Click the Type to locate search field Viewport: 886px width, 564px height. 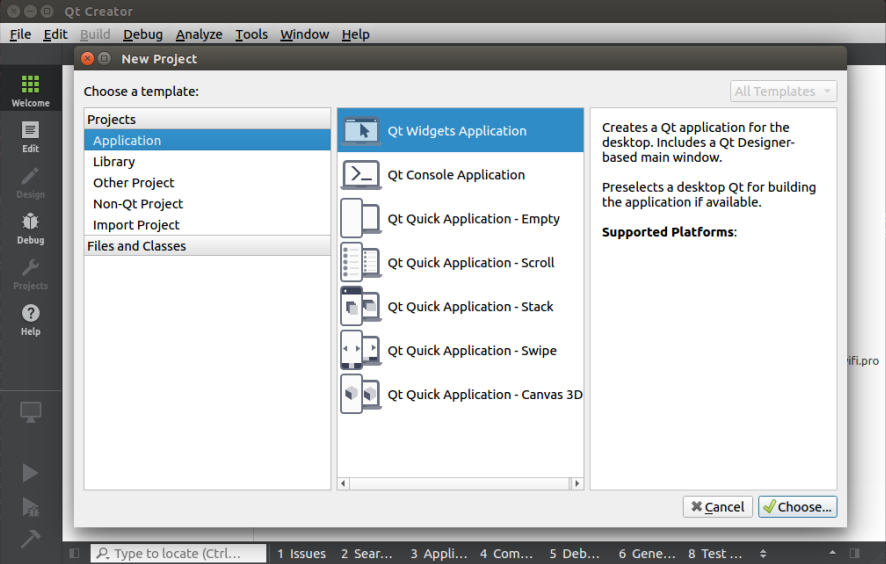coord(178,554)
